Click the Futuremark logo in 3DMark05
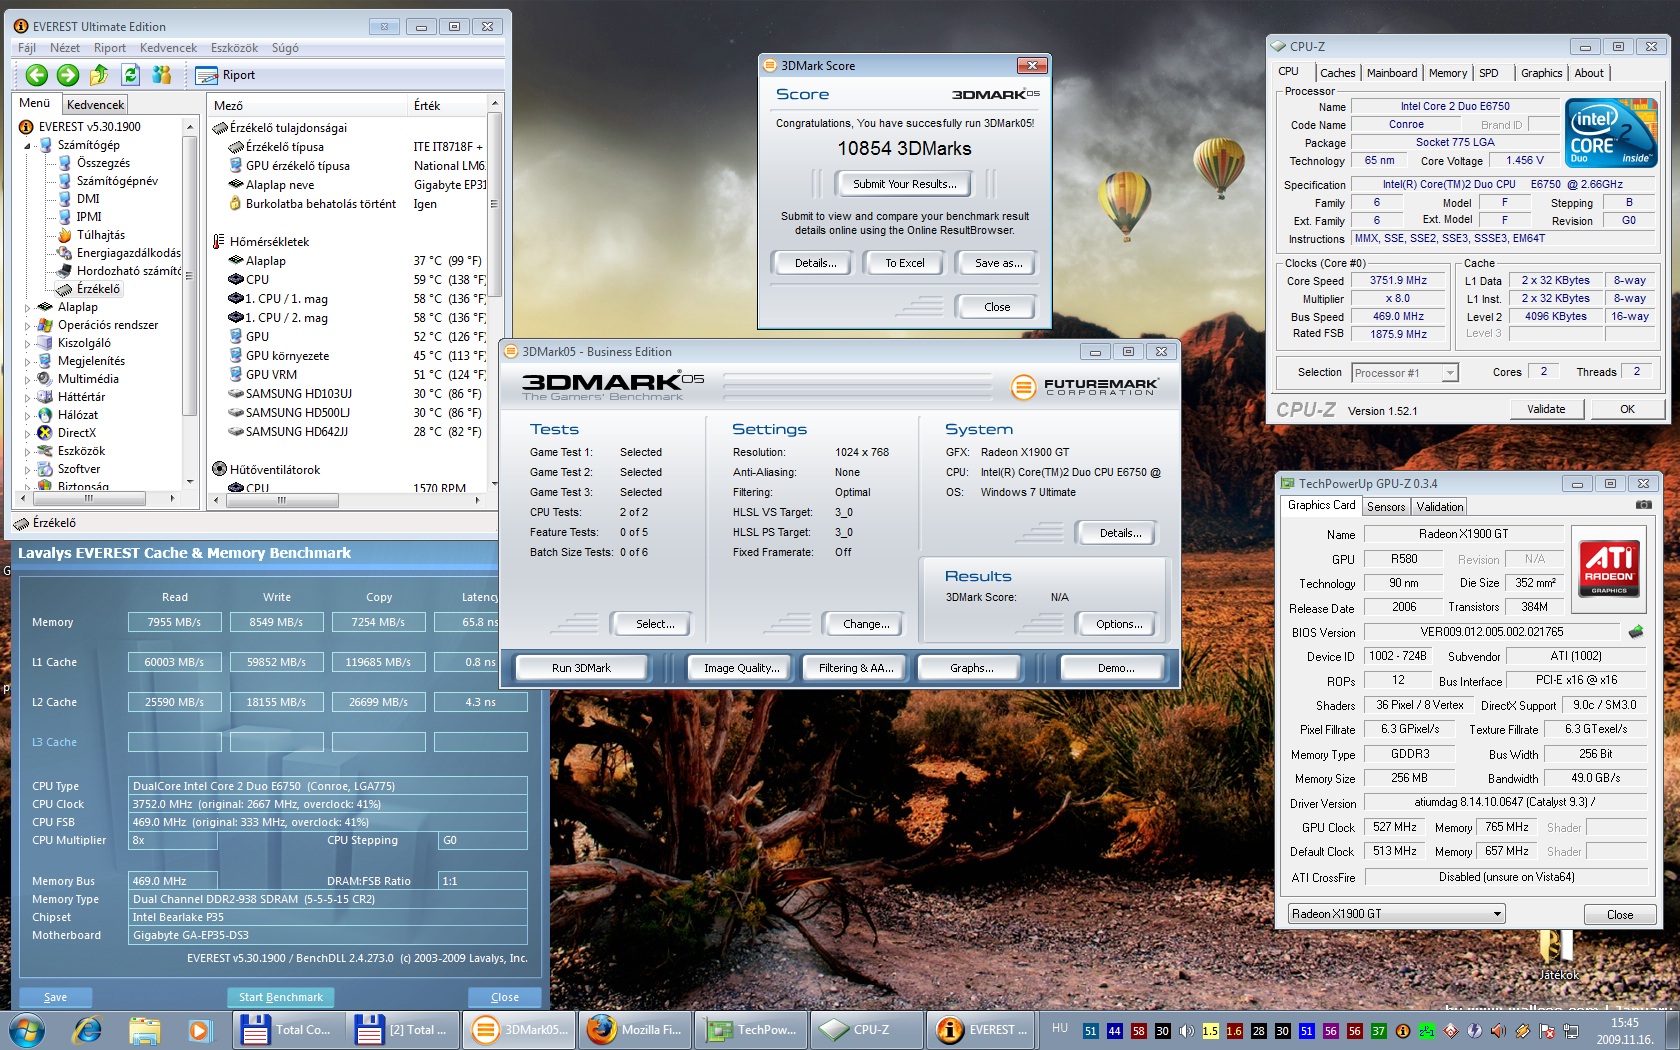 1085,386
